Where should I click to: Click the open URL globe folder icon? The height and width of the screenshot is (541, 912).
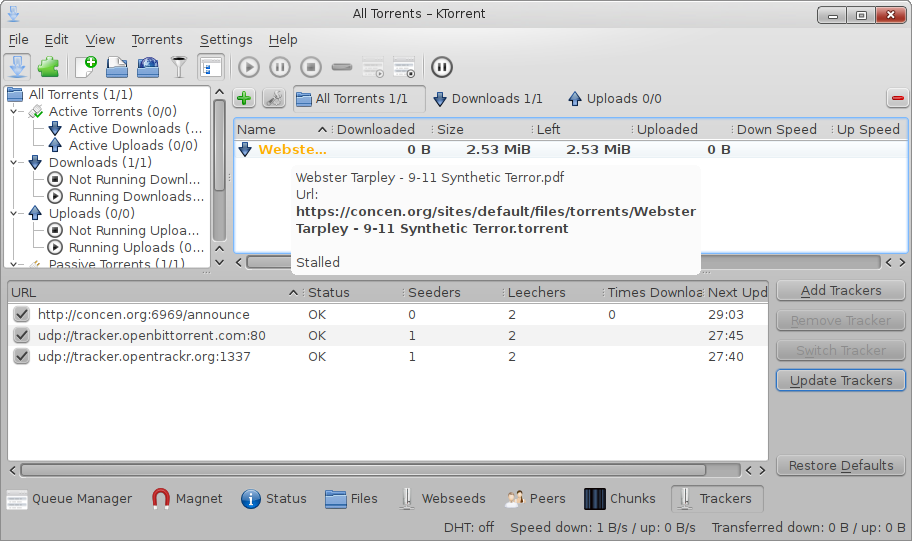click(148, 67)
